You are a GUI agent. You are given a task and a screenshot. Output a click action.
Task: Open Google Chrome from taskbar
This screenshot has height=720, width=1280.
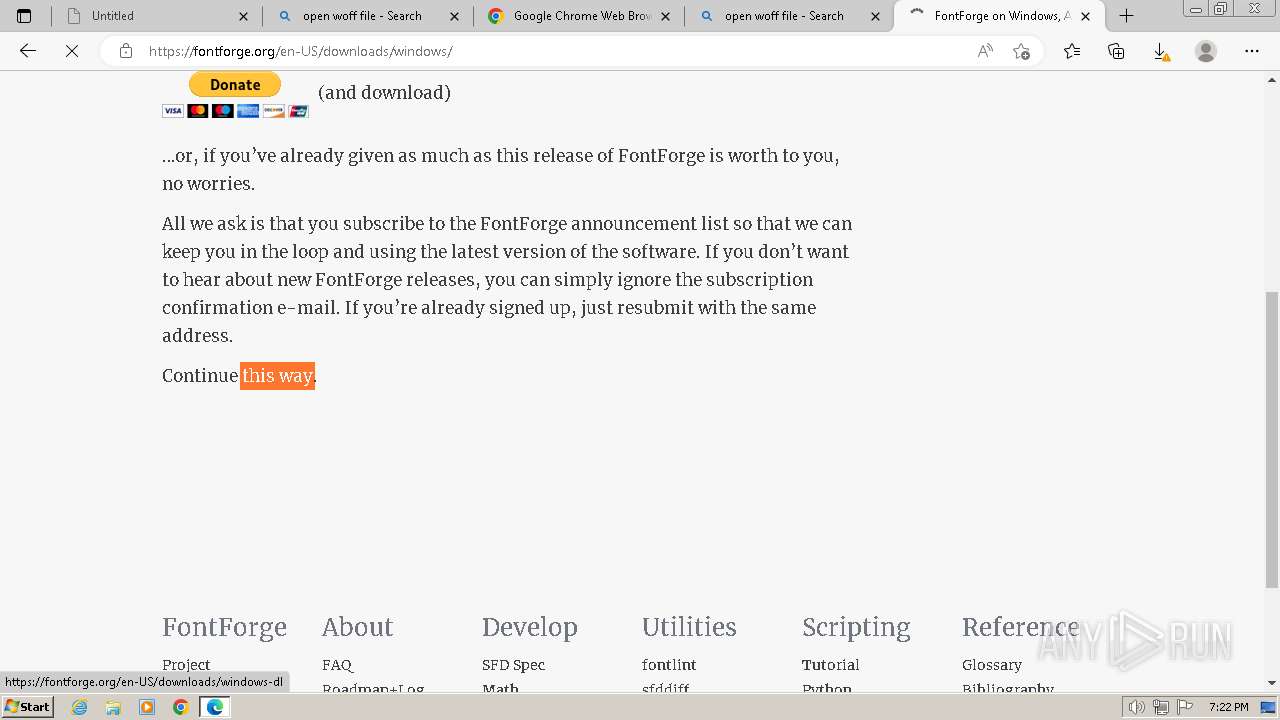click(x=180, y=707)
